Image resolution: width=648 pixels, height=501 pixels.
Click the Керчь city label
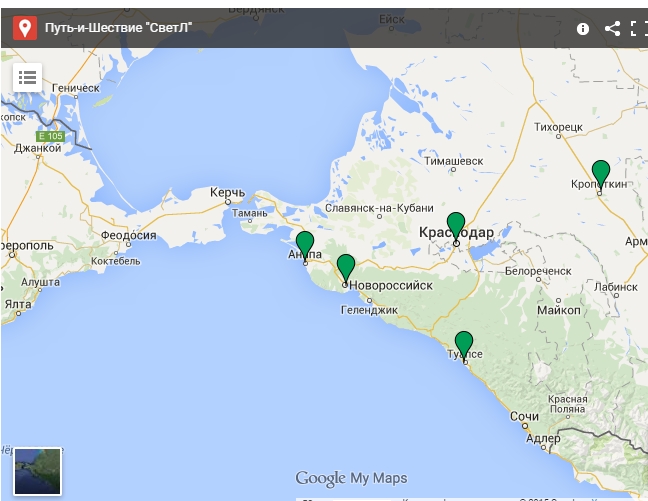227,192
